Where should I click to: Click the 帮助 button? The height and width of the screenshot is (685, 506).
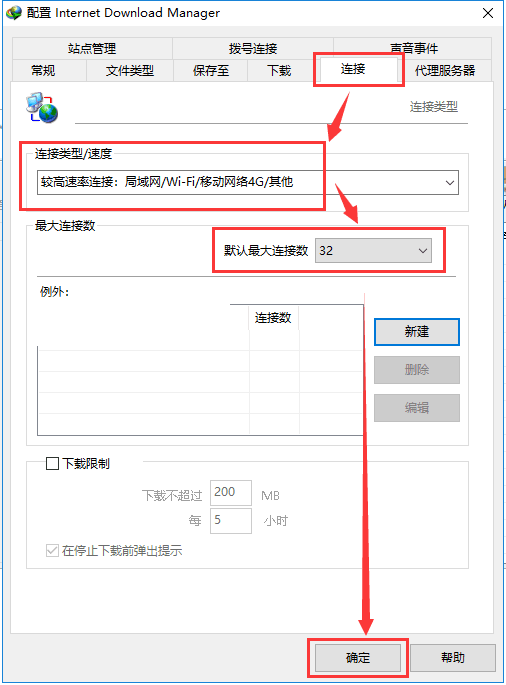tap(453, 657)
